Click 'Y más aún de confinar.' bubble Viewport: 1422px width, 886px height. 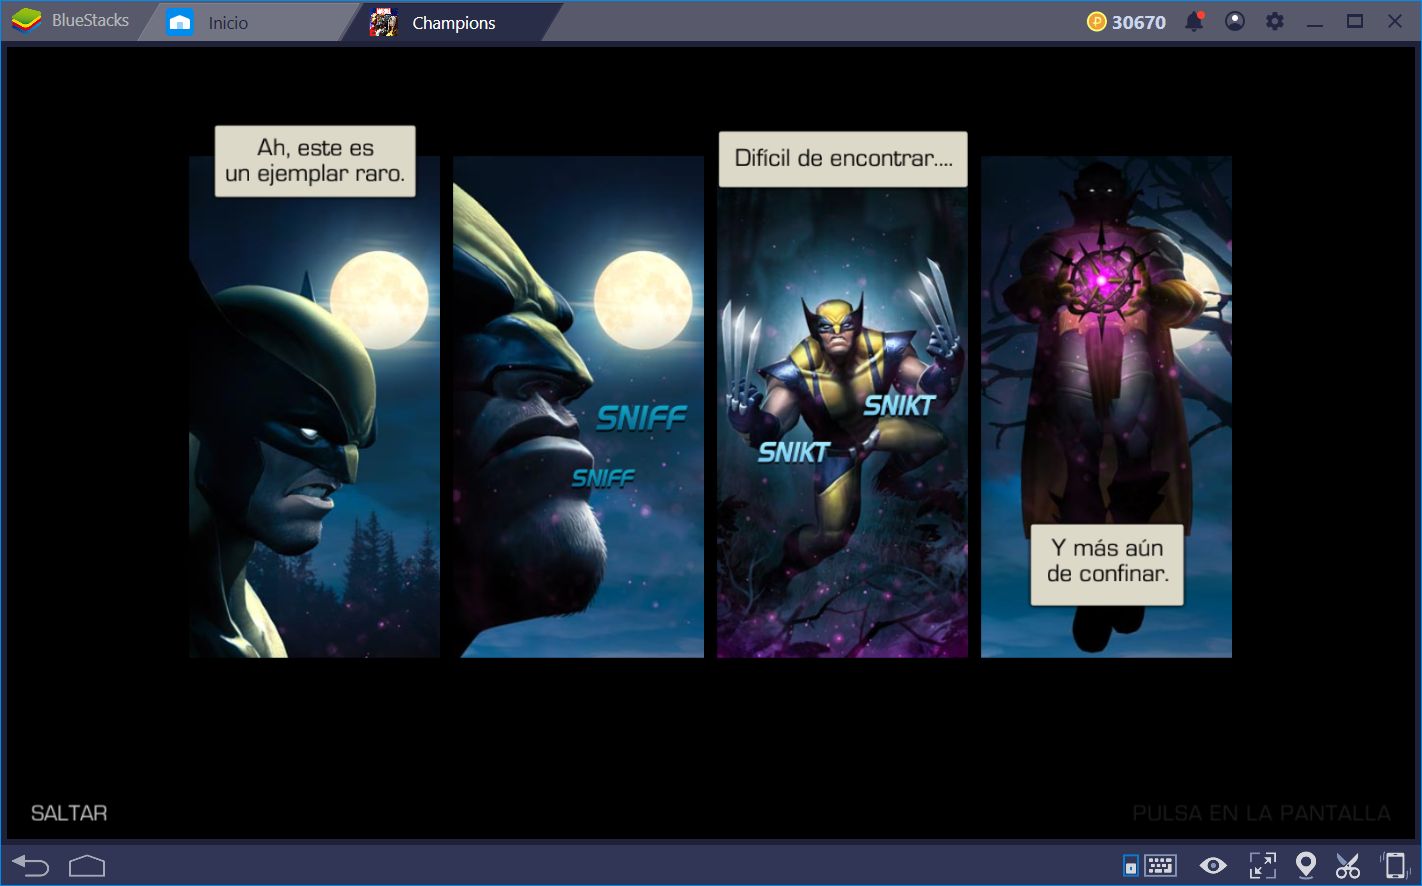(1107, 564)
